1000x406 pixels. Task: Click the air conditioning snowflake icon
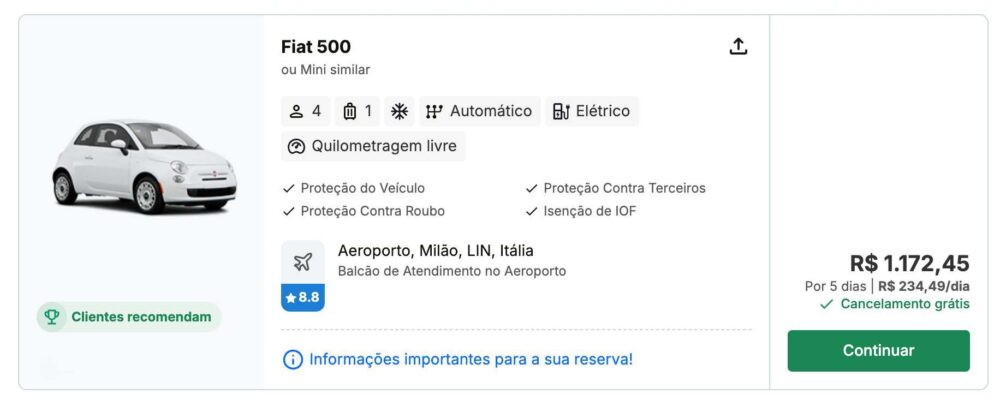[x=399, y=111]
